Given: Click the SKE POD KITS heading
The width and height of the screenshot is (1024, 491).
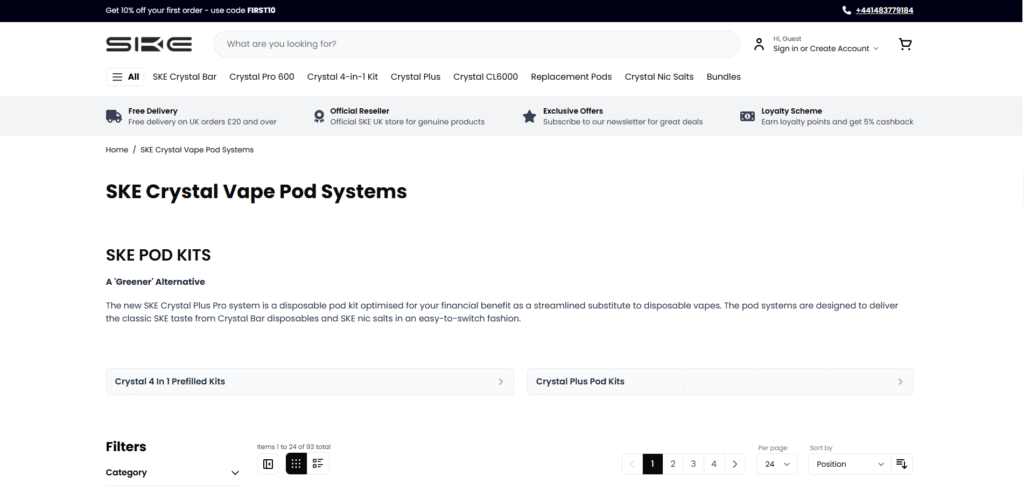Looking at the screenshot, I should click(158, 255).
